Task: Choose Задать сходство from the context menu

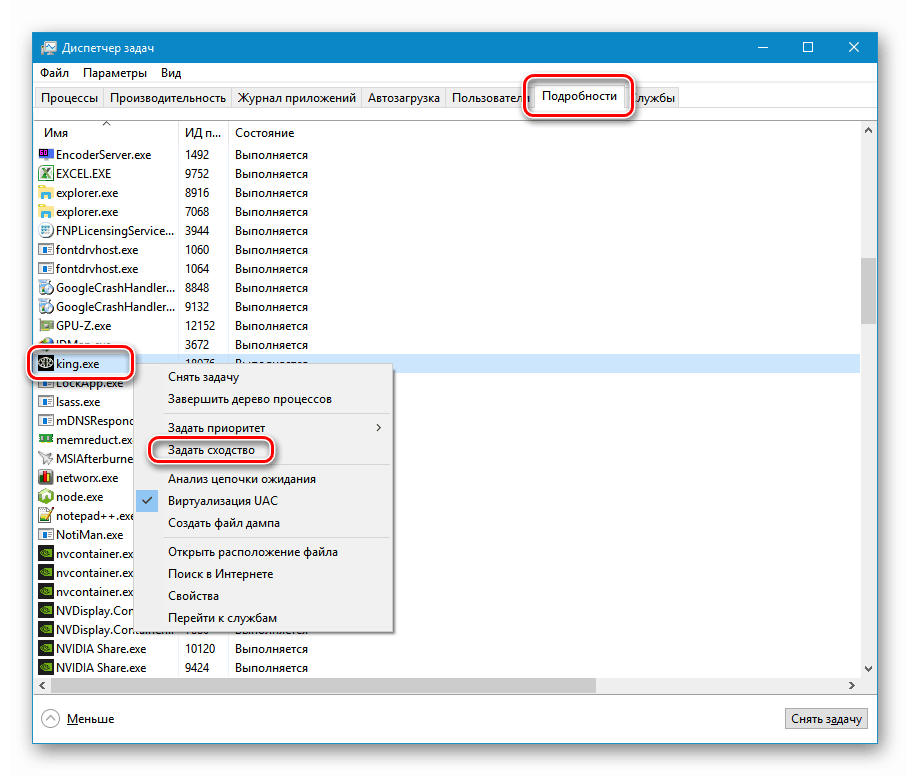Action: pyautogui.click(x=211, y=450)
